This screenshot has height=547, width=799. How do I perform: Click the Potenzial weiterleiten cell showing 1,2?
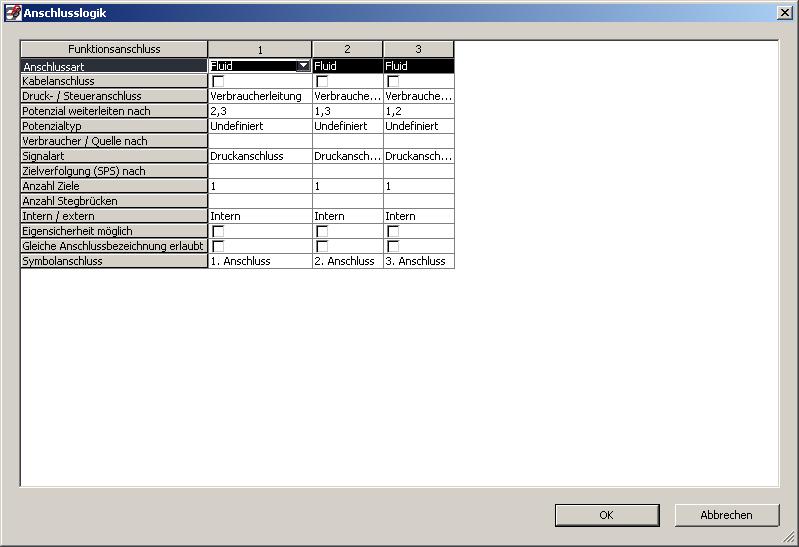tap(418, 111)
